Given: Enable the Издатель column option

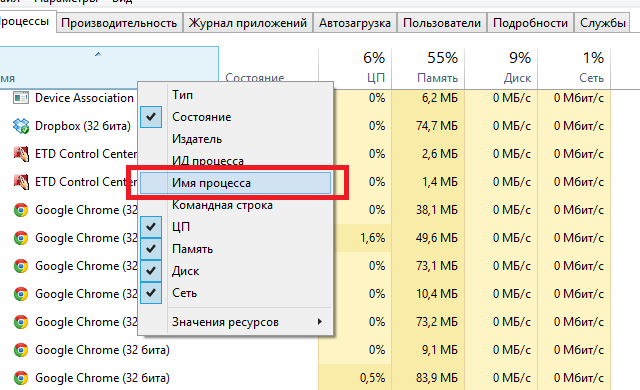Looking at the screenshot, I should (236, 139).
